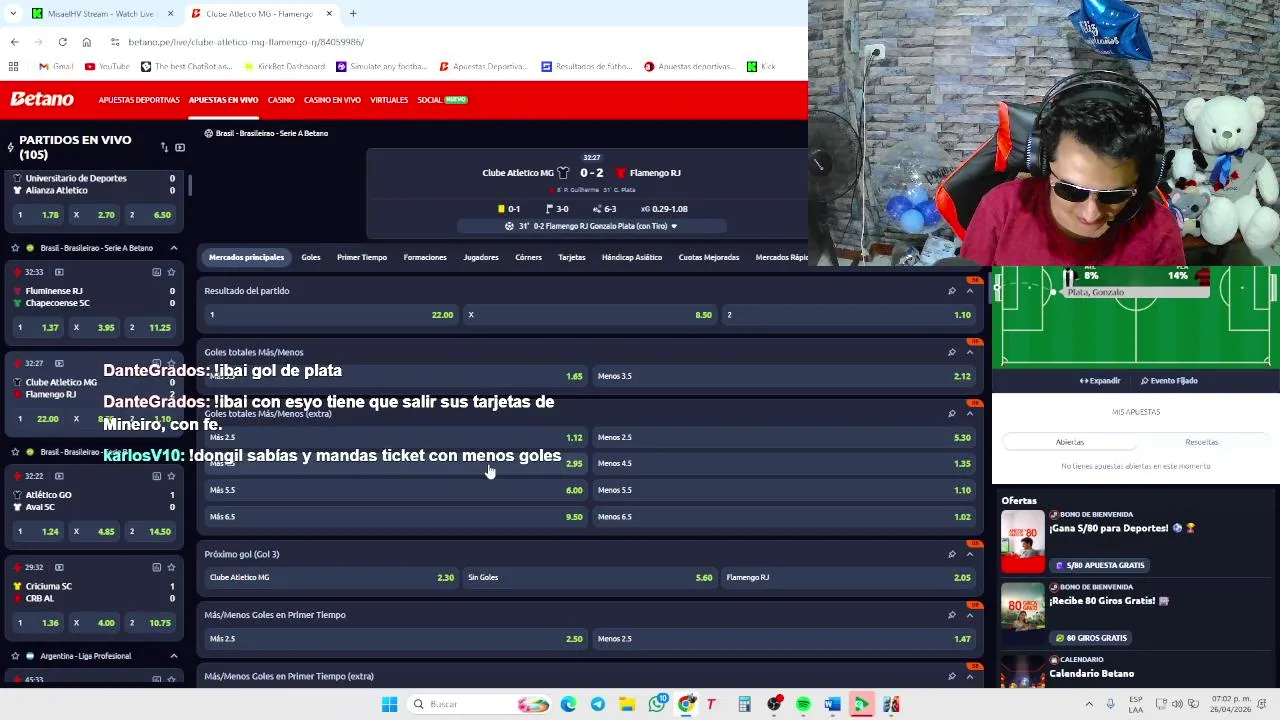Reload the browser page
This screenshot has height=720, width=1280.
(62, 42)
